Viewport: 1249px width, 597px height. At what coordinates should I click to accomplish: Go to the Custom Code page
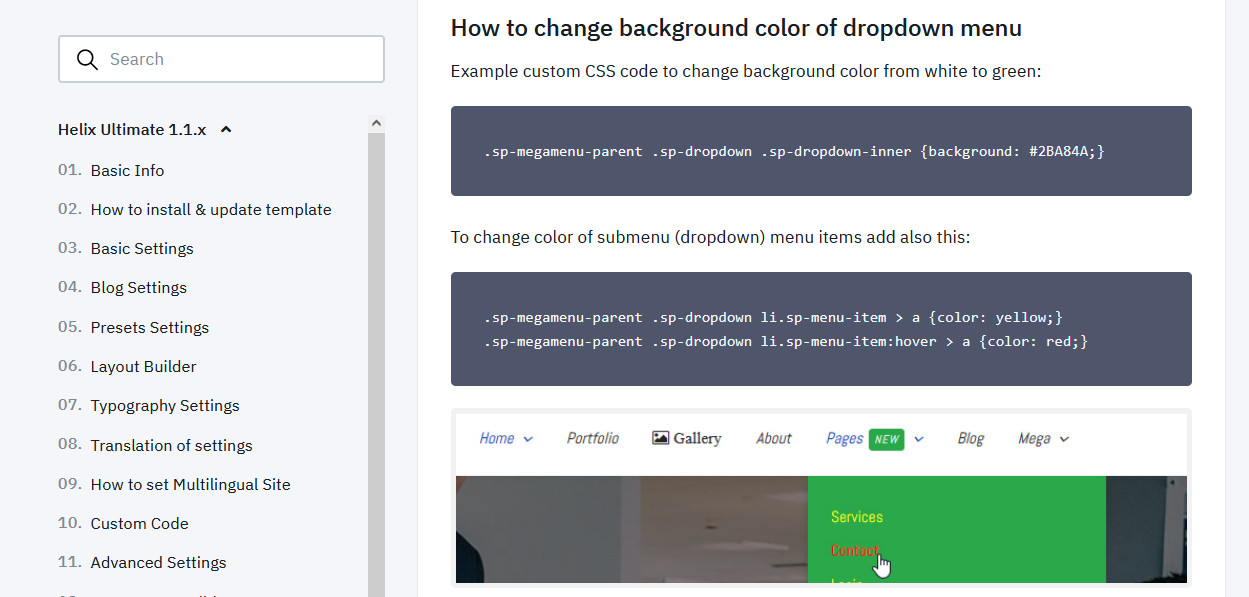(x=139, y=524)
